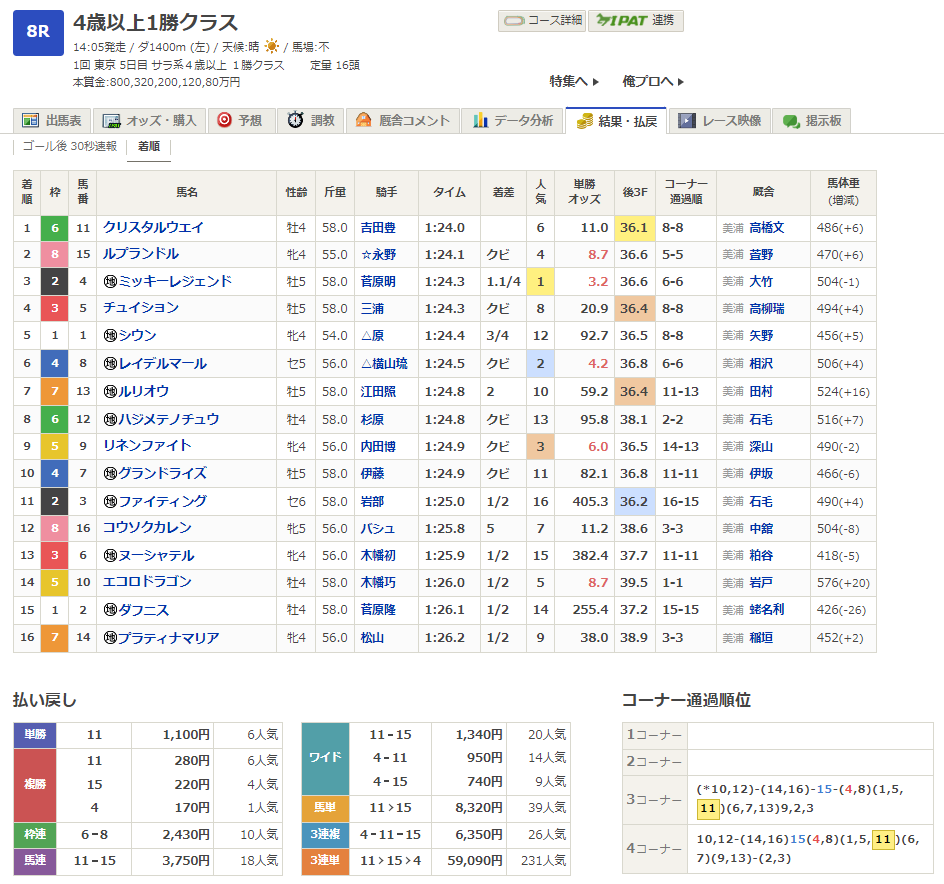Click the stable icon on 厩舎コメント tab
The height and width of the screenshot is (884, 944).
pos(364,120)
